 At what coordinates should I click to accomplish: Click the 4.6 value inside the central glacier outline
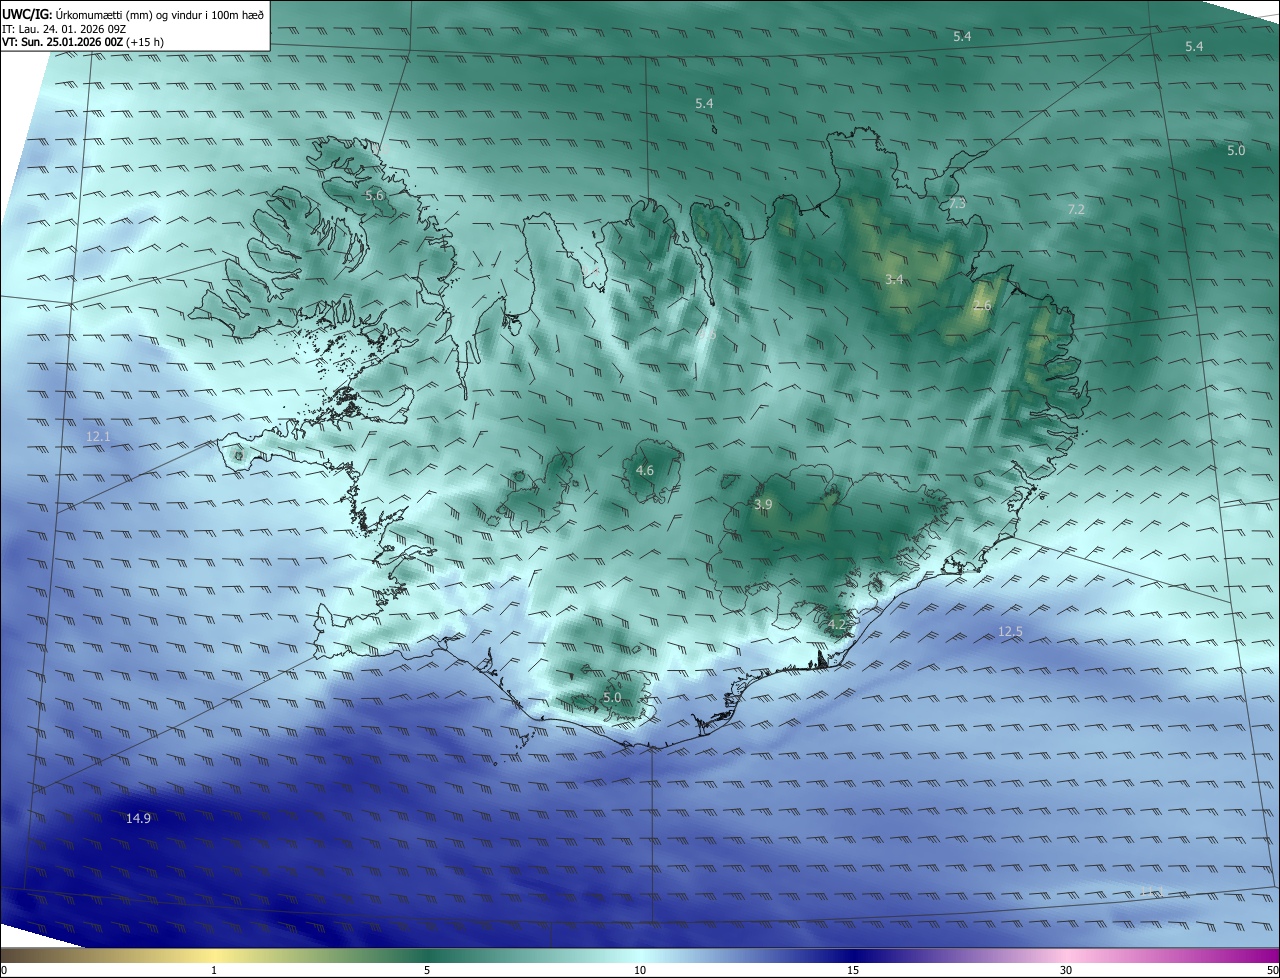(x=645, y=470)
